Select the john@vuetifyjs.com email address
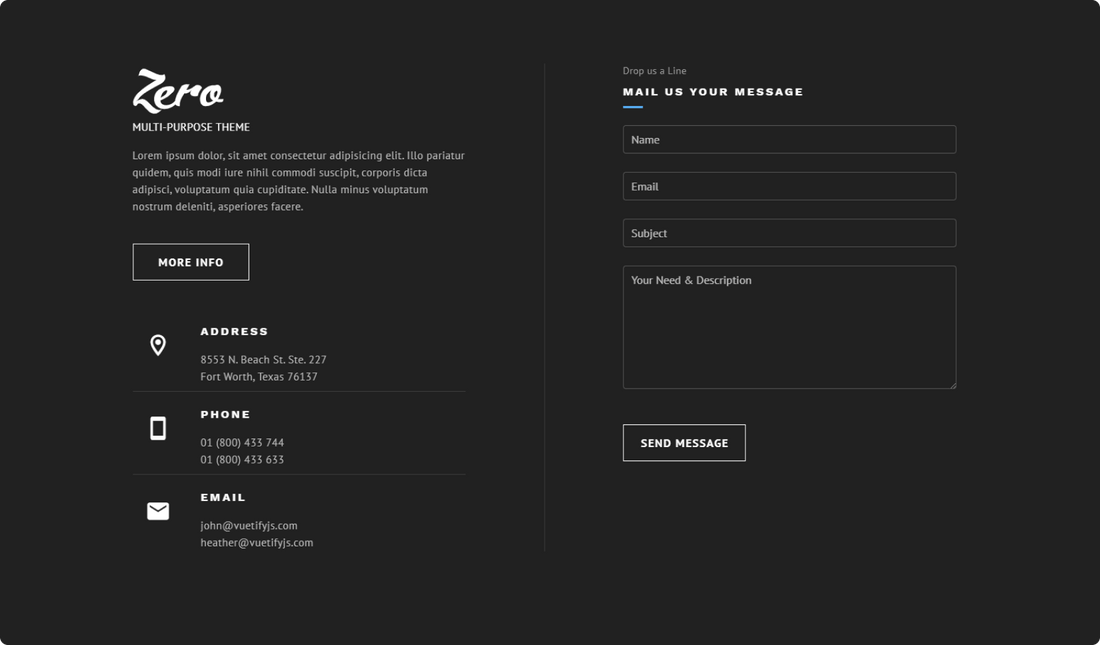Screen dimensions: 1100x645 tap(249, 525)
